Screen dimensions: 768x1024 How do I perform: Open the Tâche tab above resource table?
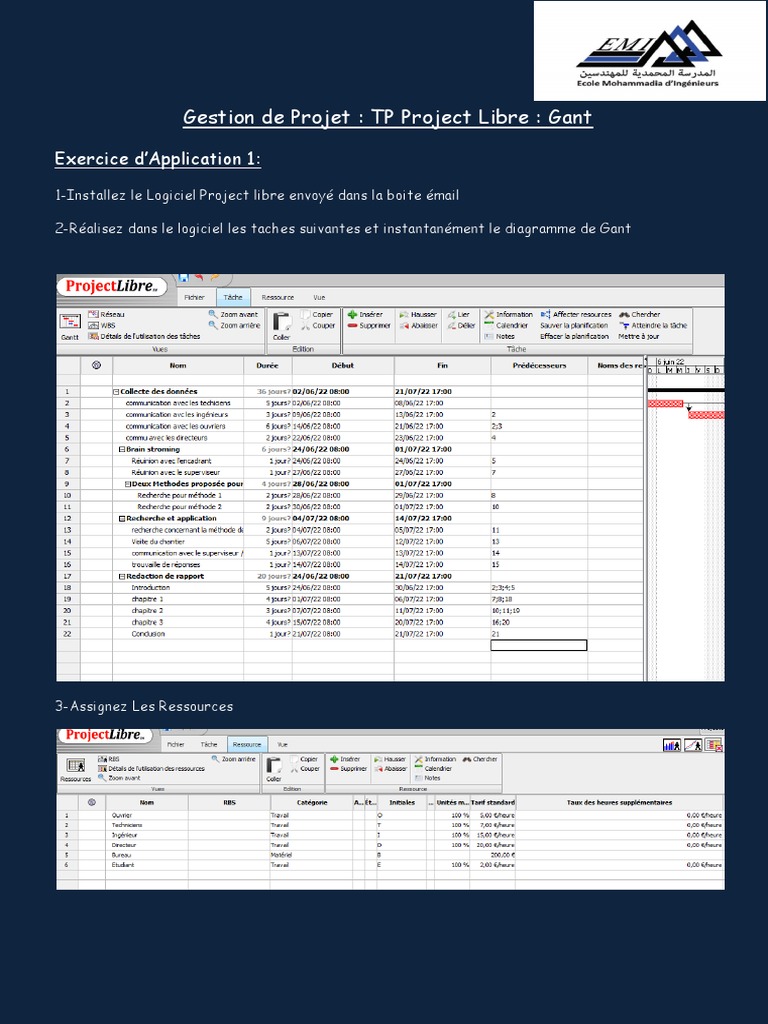209,744
